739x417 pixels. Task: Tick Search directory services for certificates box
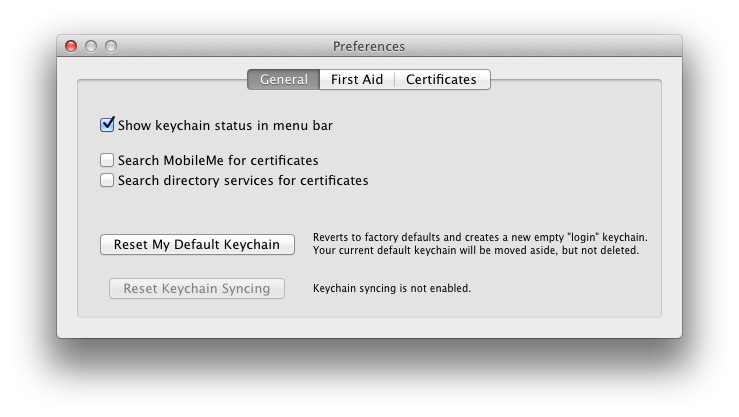click(x=107, y=180)
